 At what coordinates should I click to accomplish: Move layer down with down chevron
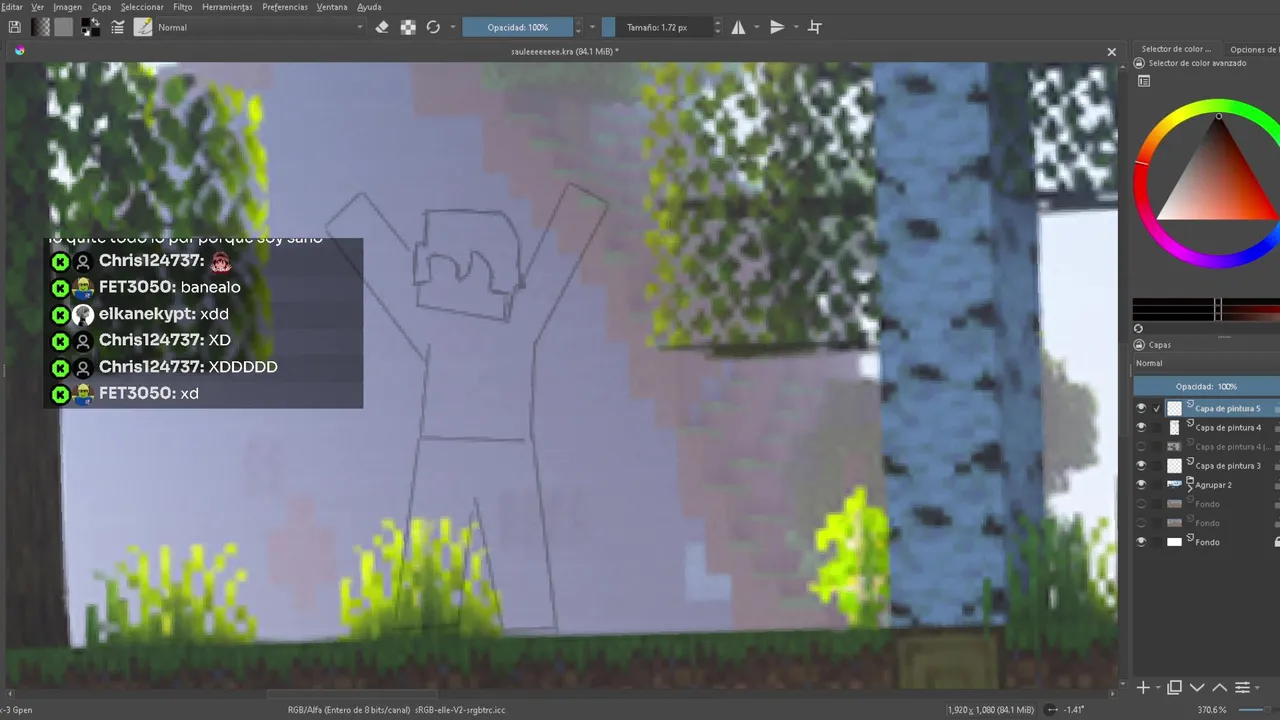tap(1197, 687)
